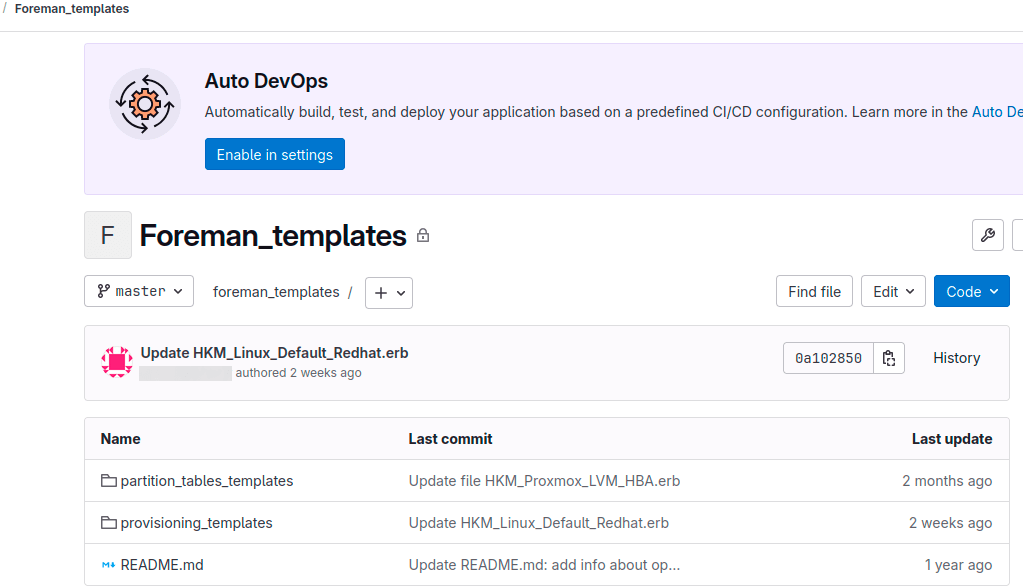Click the README.md markdown file icon
Viewport: 1023px width, 586px height.
point(109,565)
